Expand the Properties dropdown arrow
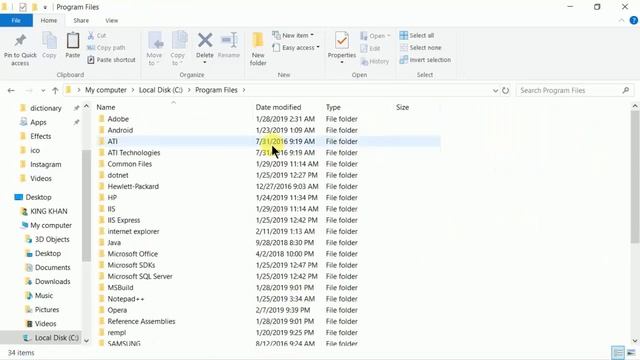 [342, 62]
